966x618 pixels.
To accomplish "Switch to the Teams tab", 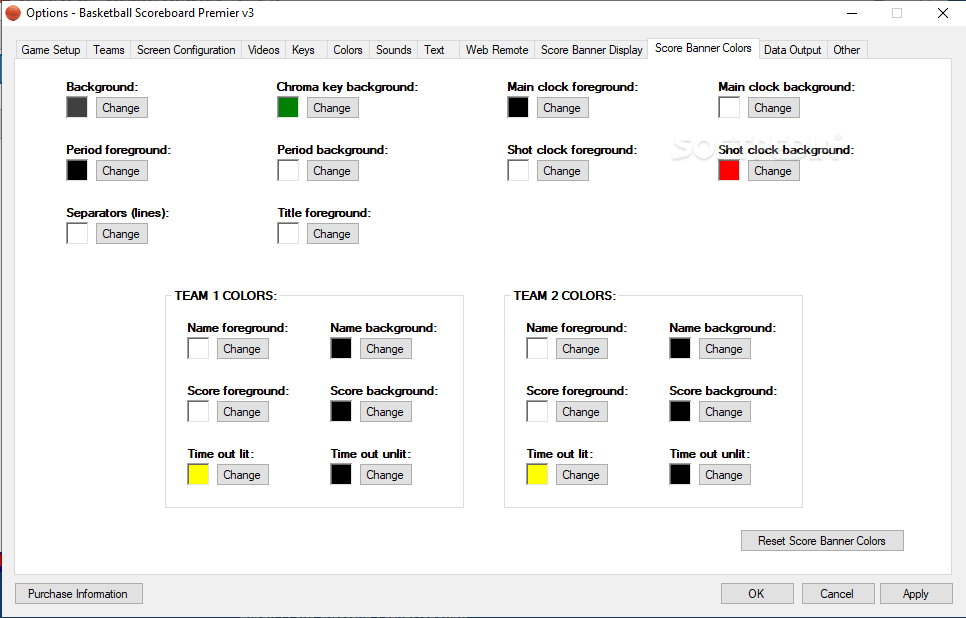I will pos(108,50).
